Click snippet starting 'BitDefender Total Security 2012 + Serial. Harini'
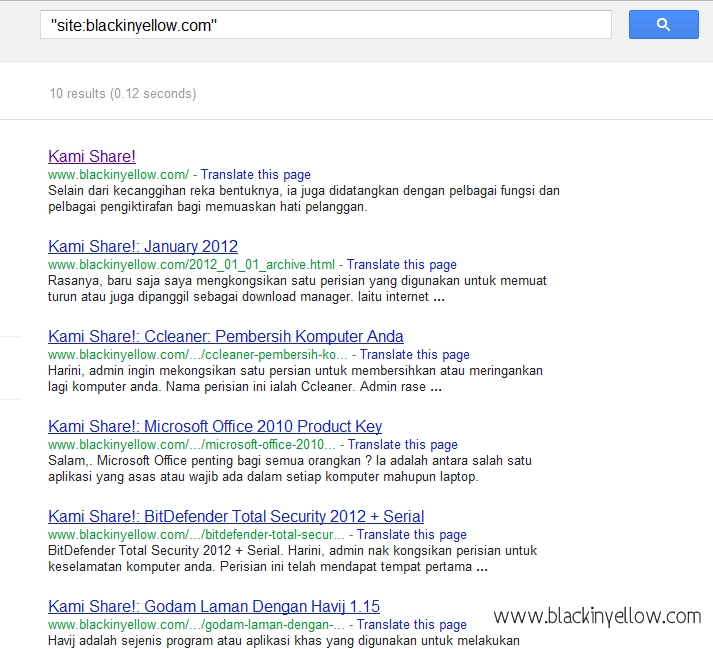 pos(293,559)
